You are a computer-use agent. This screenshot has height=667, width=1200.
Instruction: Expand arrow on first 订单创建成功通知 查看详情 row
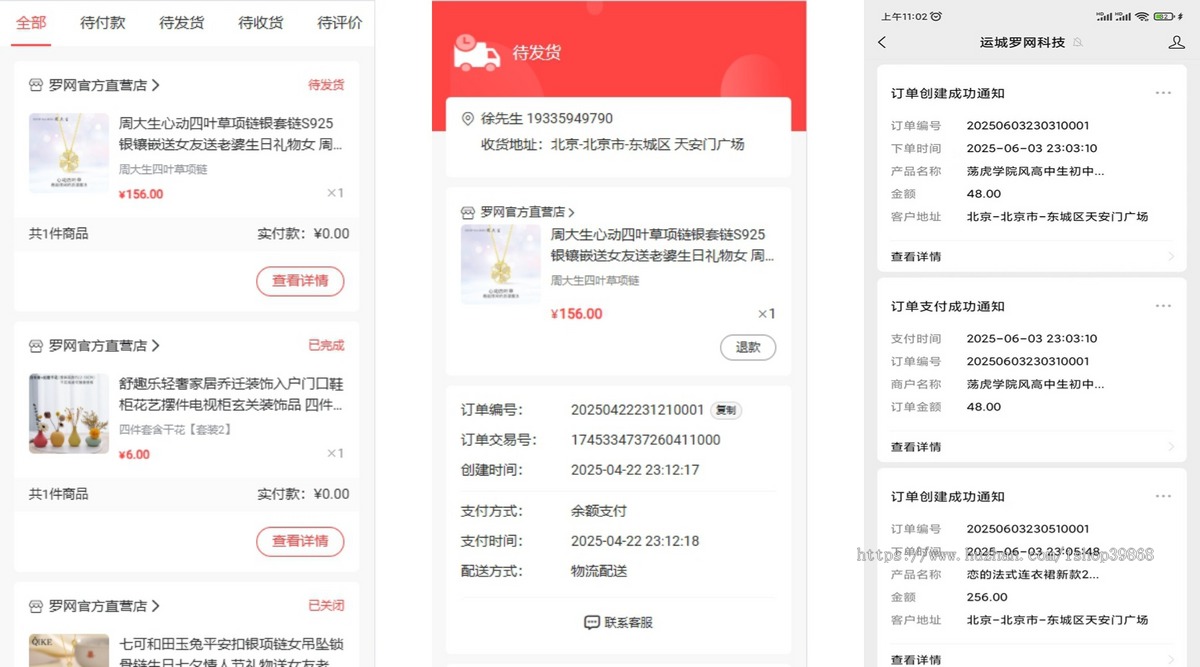point(1171,257)
